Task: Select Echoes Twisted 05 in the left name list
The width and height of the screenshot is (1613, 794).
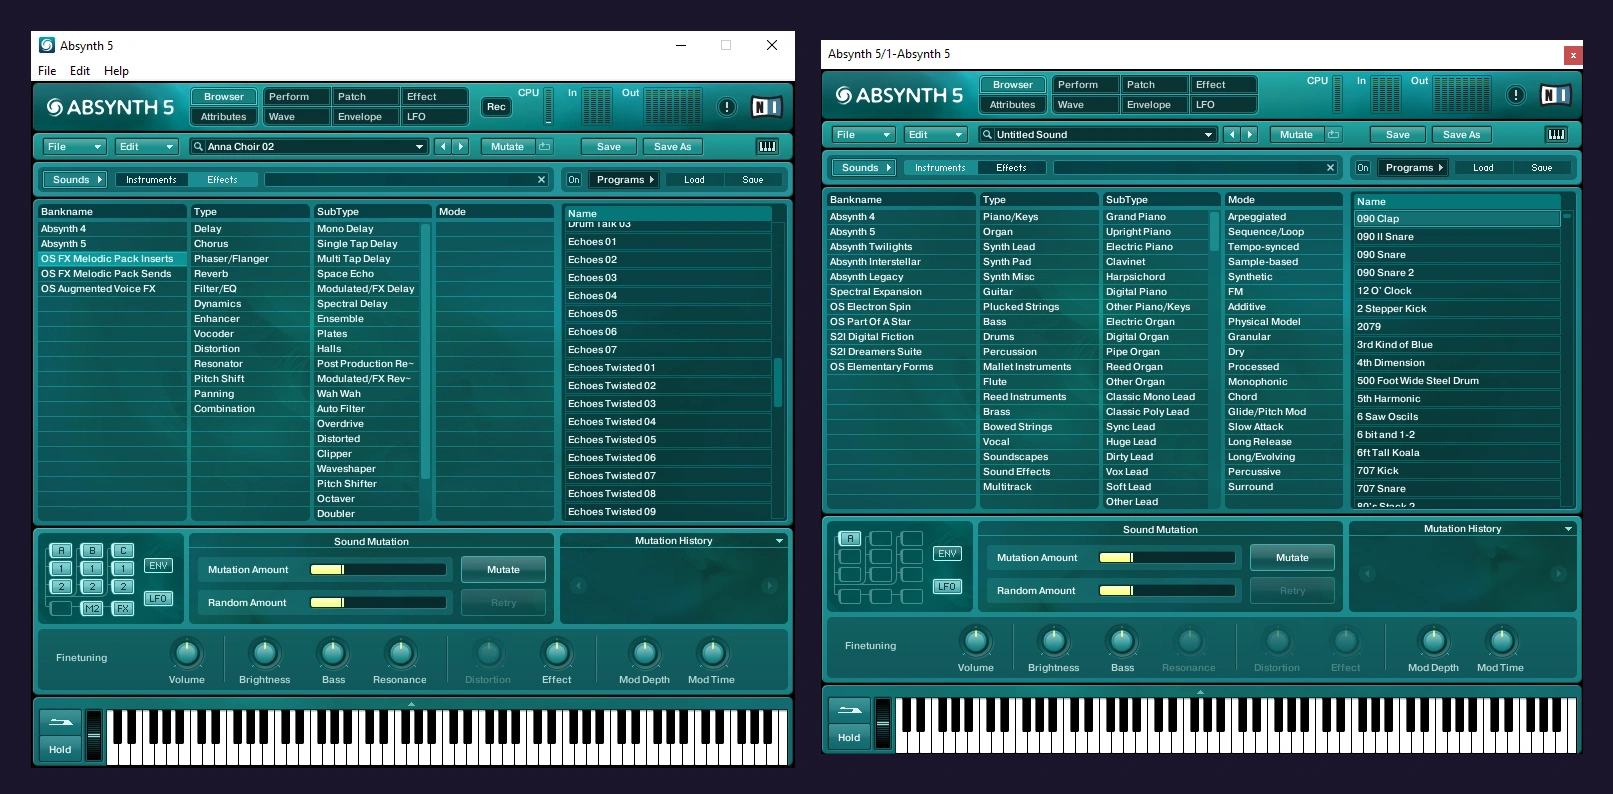Action: (612, 440)
